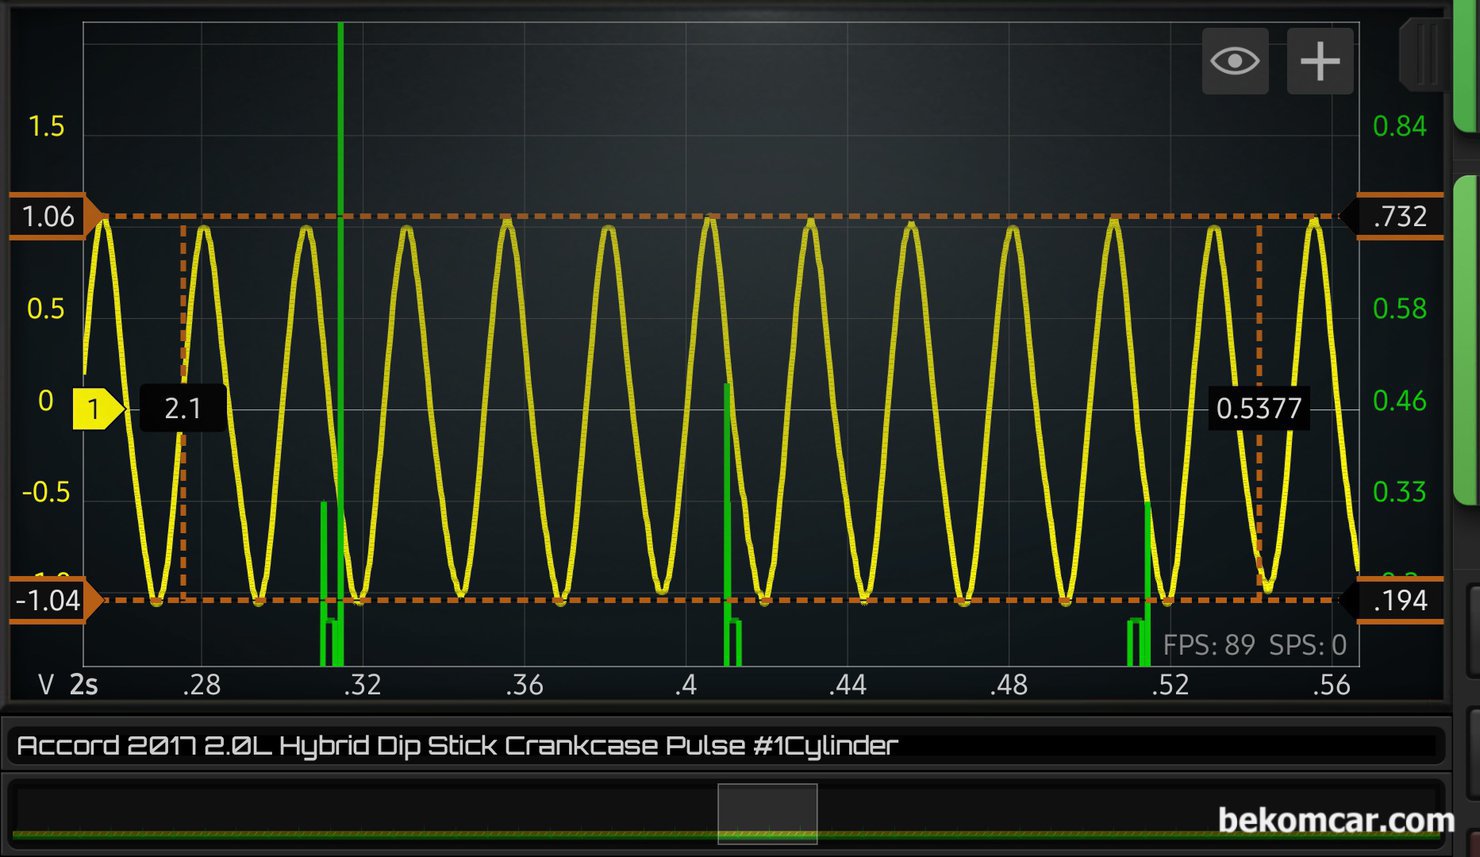Click the tall green spike on the waveform
This screenshot has width=1480, height=857.
341,120
